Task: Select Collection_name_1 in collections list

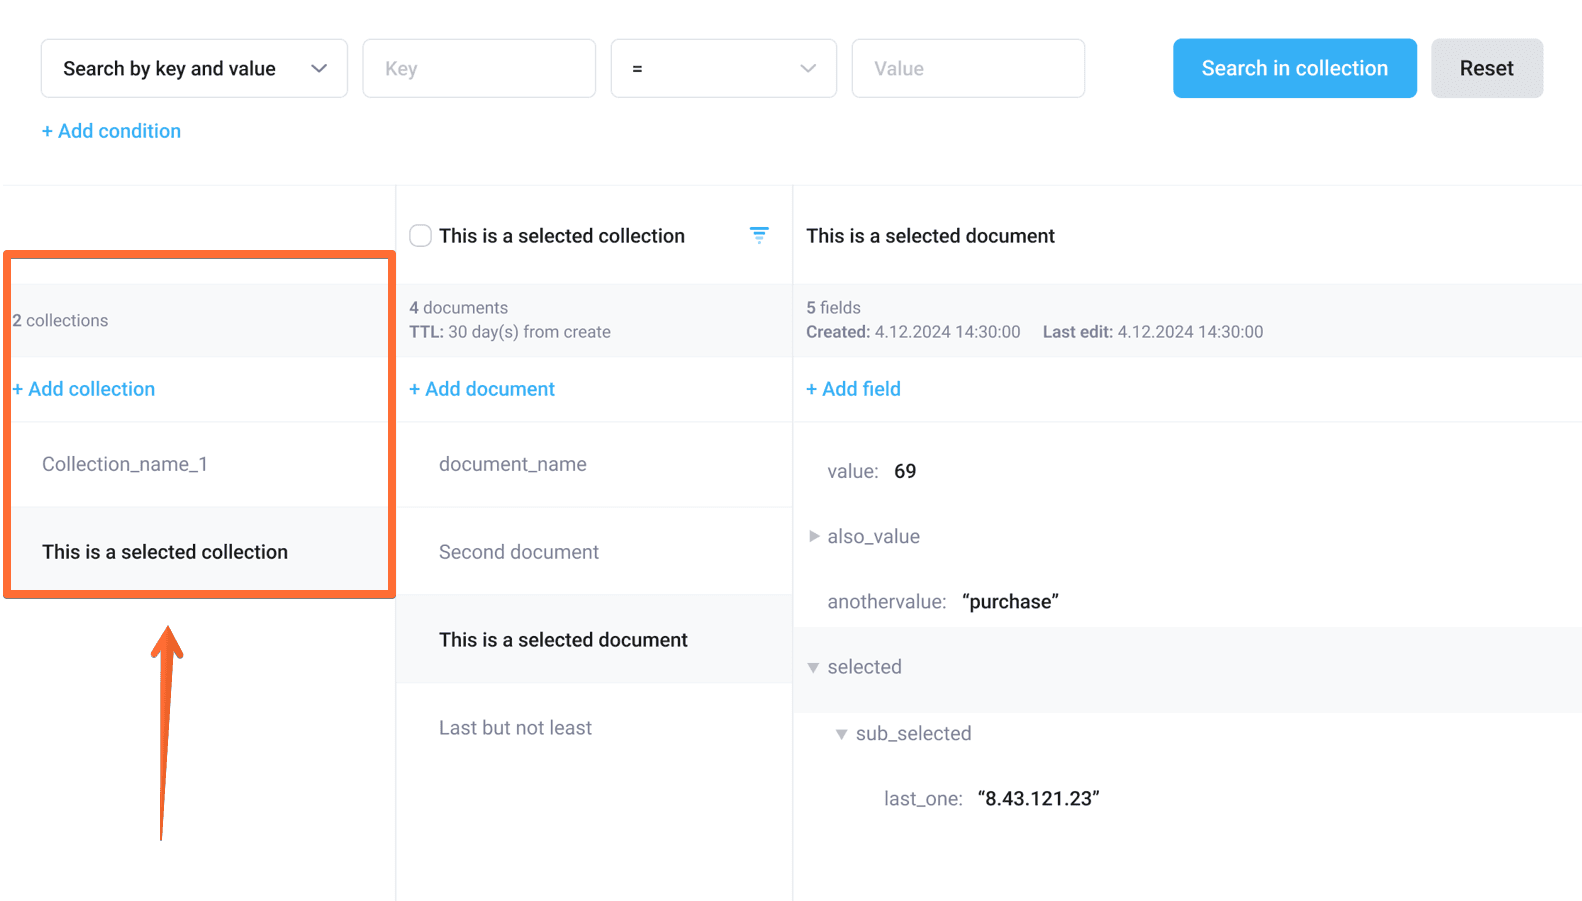Action: [125, 464]
